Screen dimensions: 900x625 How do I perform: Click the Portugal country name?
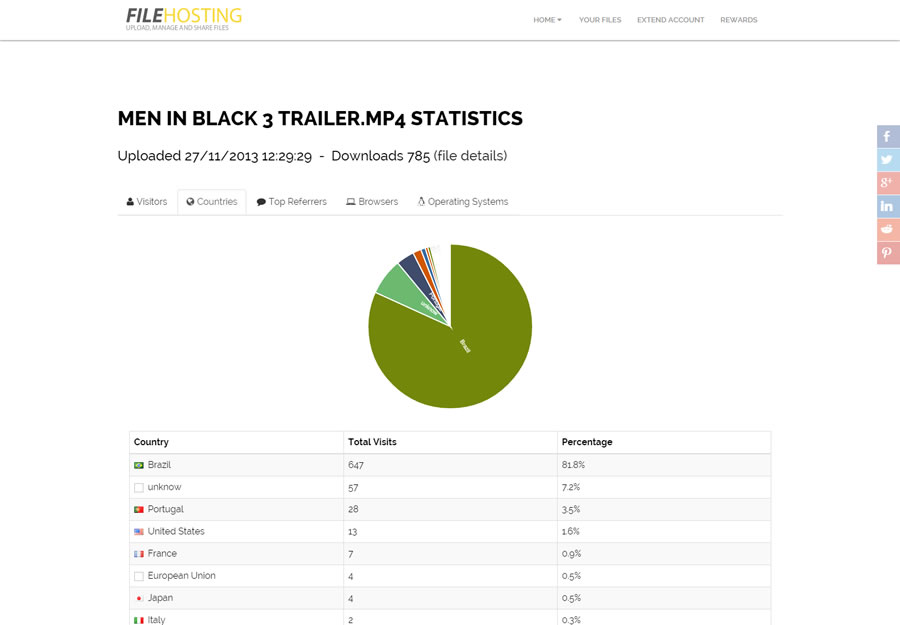165,510
